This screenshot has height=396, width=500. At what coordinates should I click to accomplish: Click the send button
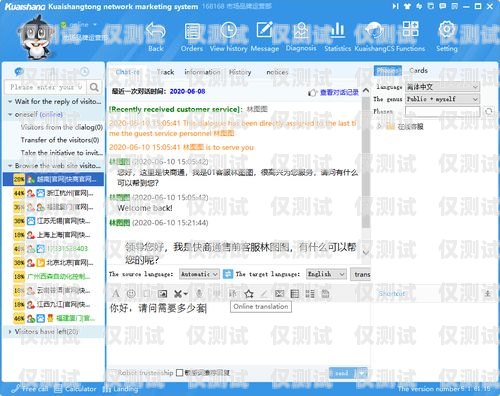[x=343, y=373]
